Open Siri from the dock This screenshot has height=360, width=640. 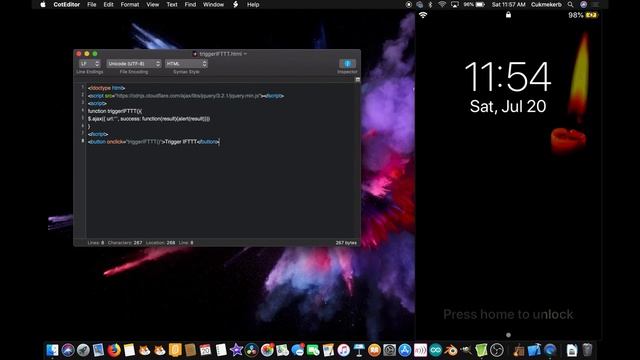[68, 350]
